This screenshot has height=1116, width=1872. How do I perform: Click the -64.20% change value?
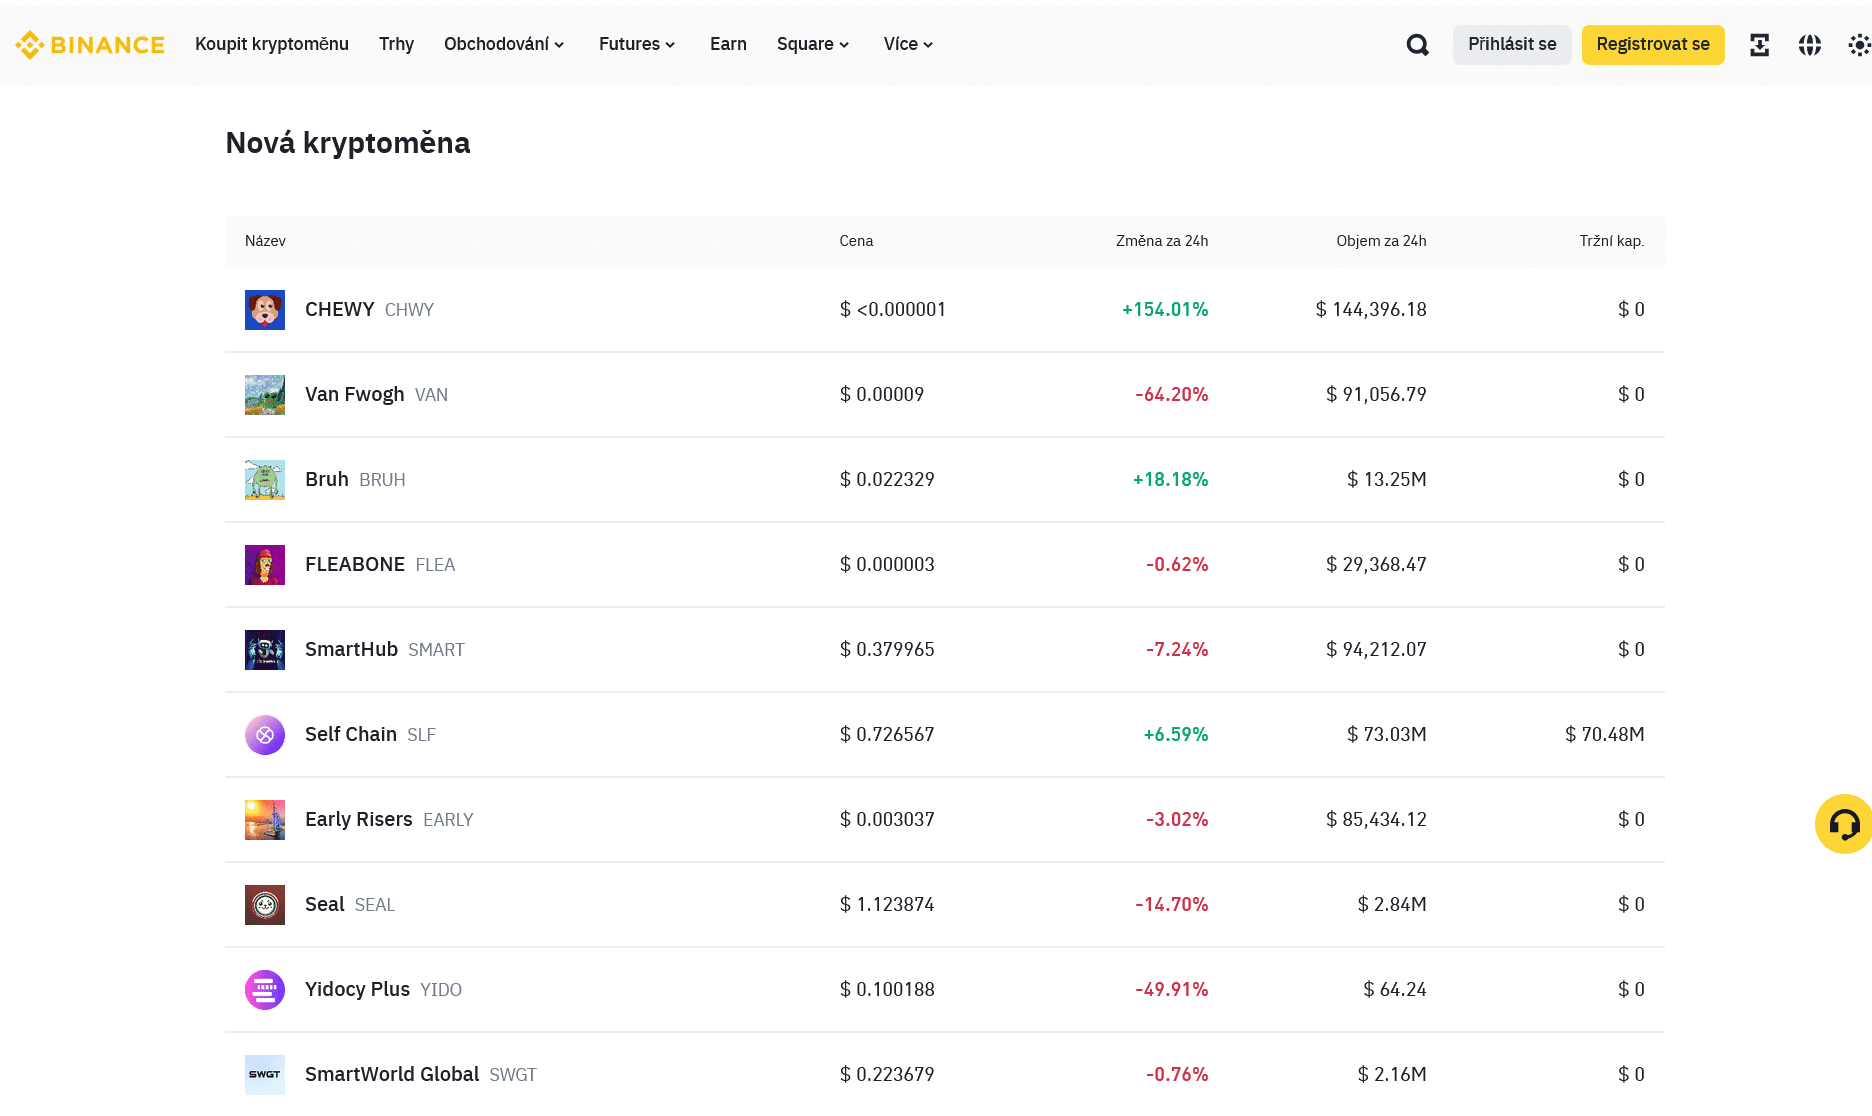pos(1171,395)
